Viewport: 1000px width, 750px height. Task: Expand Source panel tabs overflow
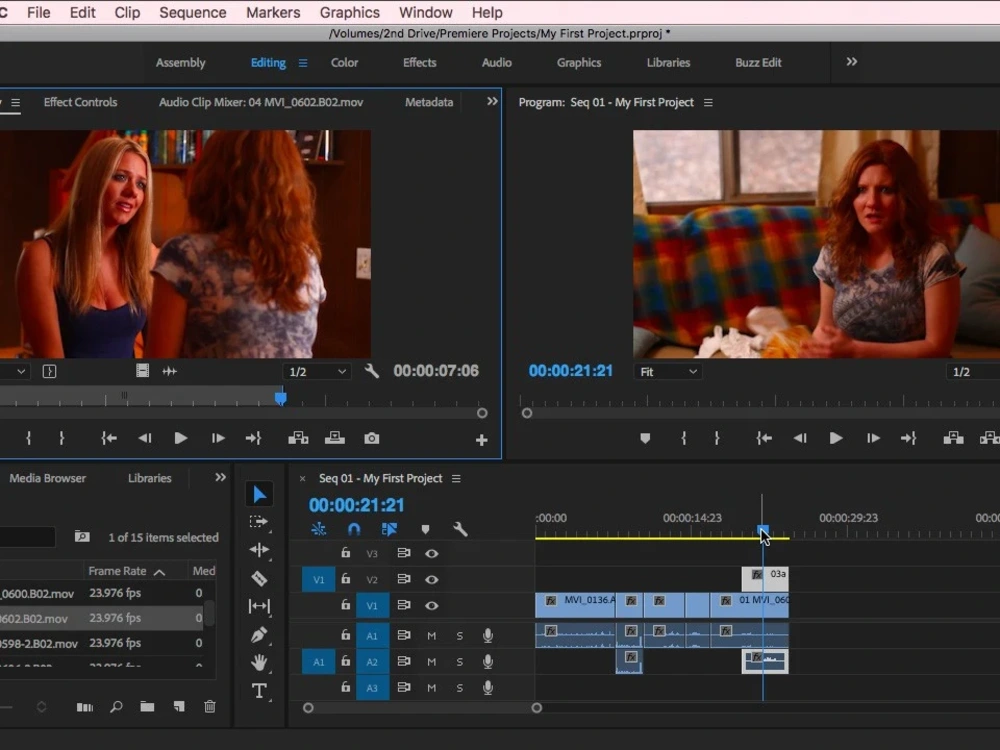492,101
